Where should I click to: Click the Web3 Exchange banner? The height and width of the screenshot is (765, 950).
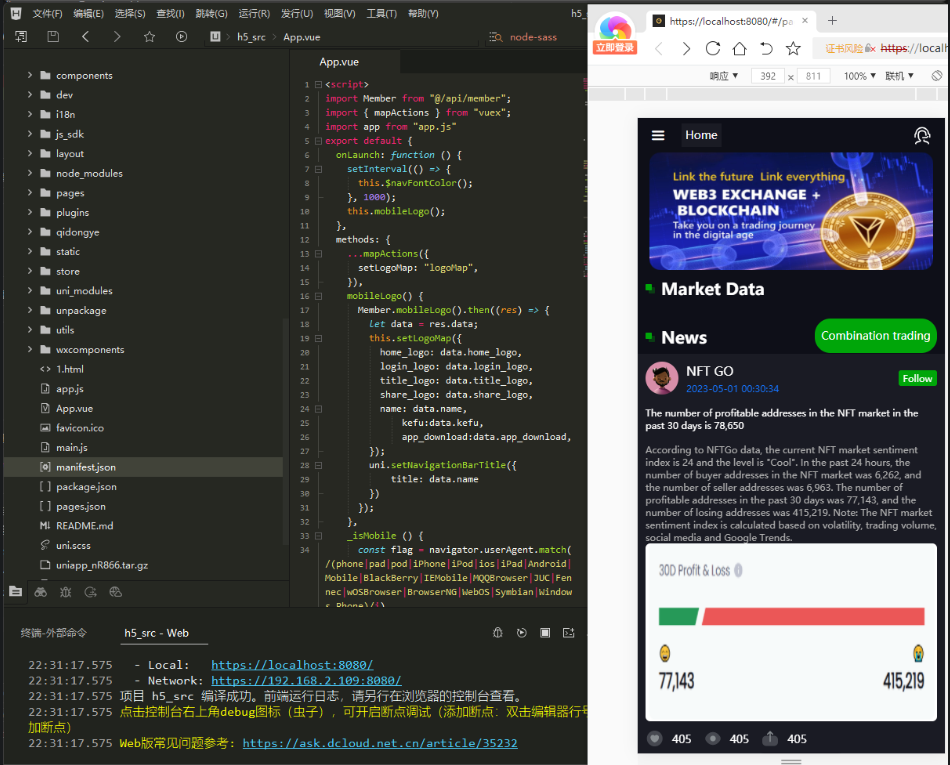791,211
